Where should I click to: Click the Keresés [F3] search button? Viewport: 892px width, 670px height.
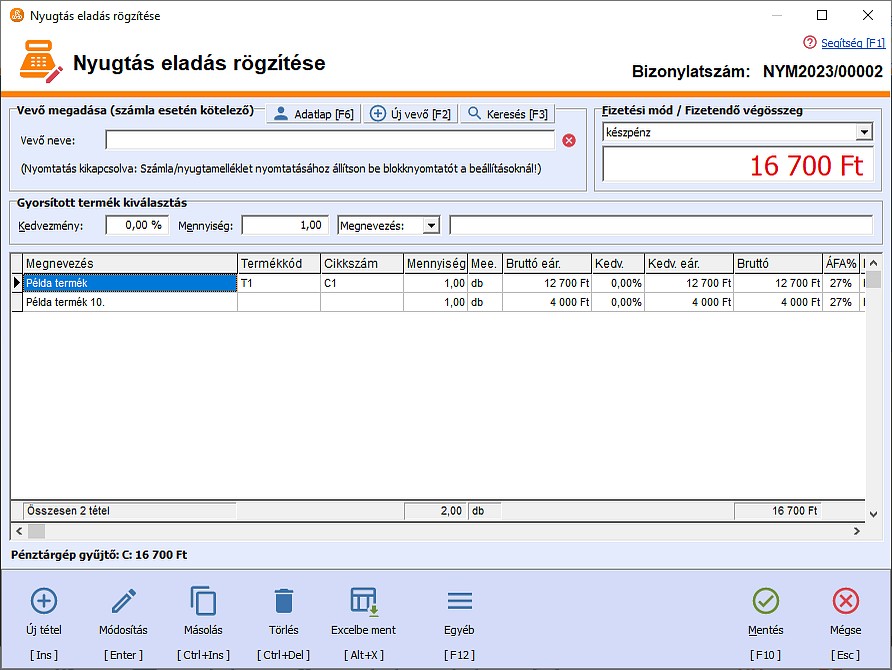coord(507,114)
